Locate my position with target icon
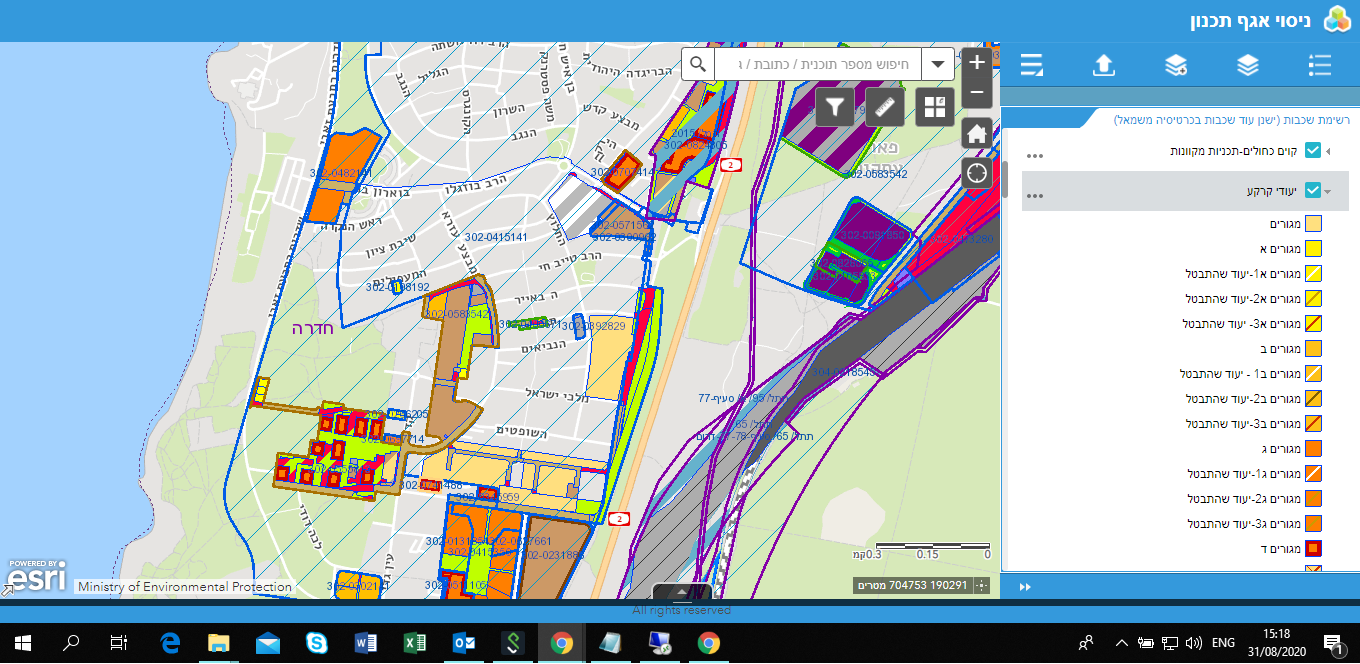The width and height of the screenshot is (1360, 664). [977, 173]
